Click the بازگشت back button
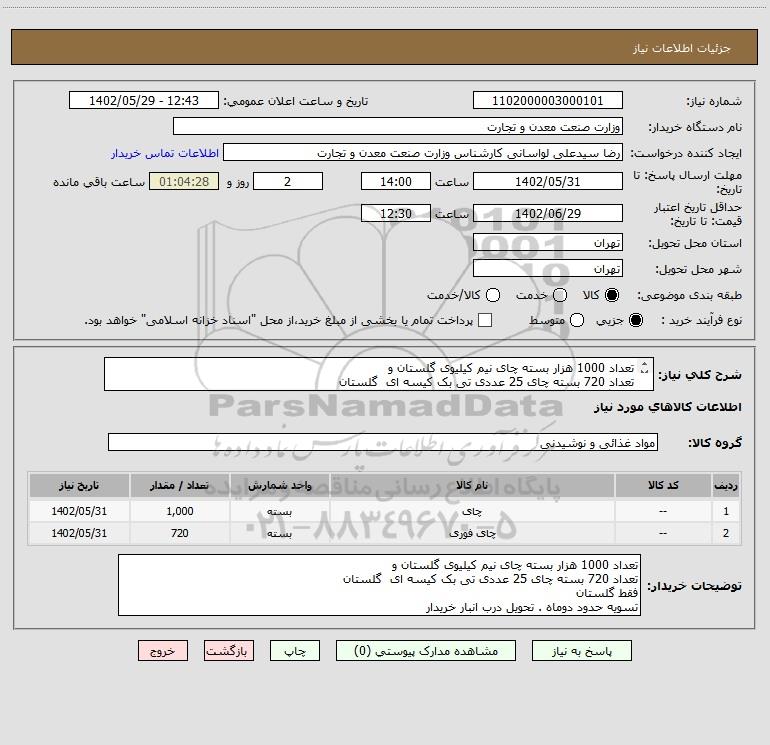770x745 pixels. tap(229, 651)
